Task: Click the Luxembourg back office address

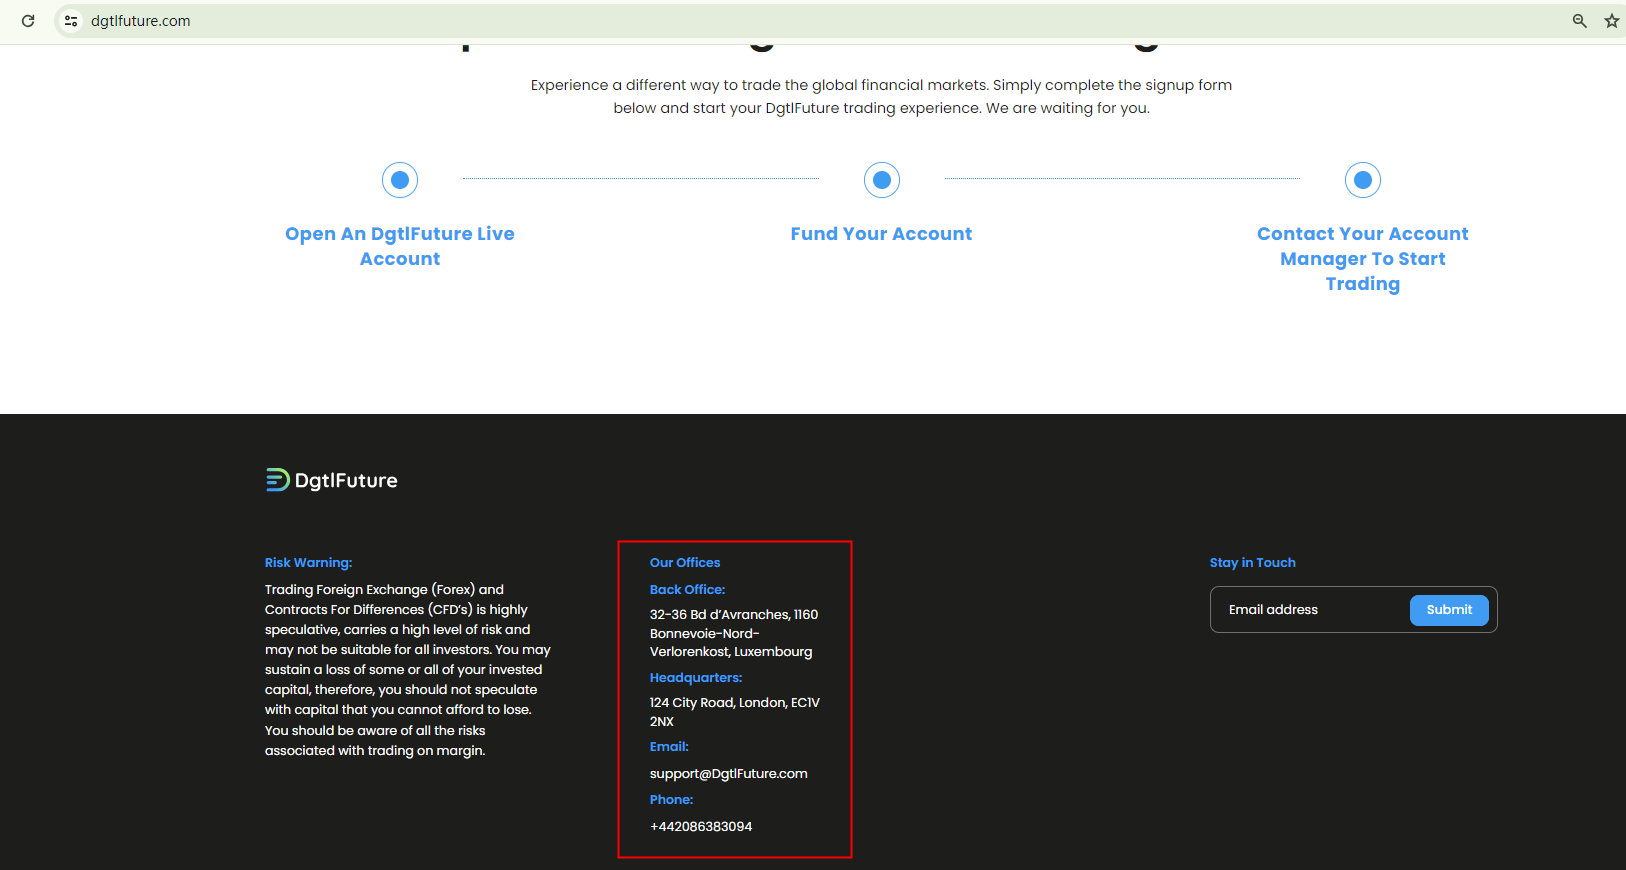Action: 733,633
